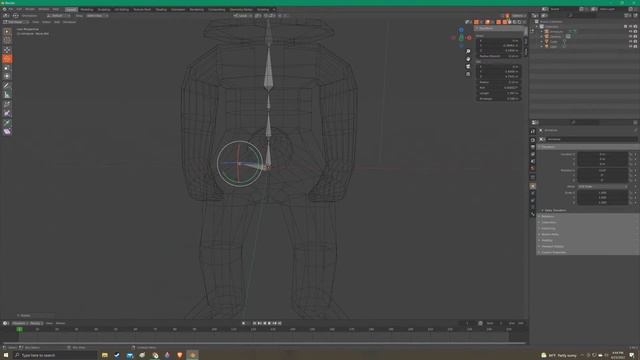Open red World properties tab icon
640x360 pixels.
pyautogui.click(x=533, y=168)
